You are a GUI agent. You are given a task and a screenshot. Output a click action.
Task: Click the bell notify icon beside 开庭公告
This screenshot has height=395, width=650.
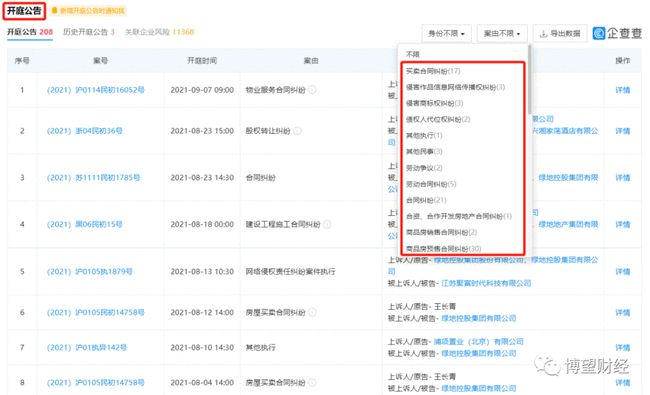point(54,10)
